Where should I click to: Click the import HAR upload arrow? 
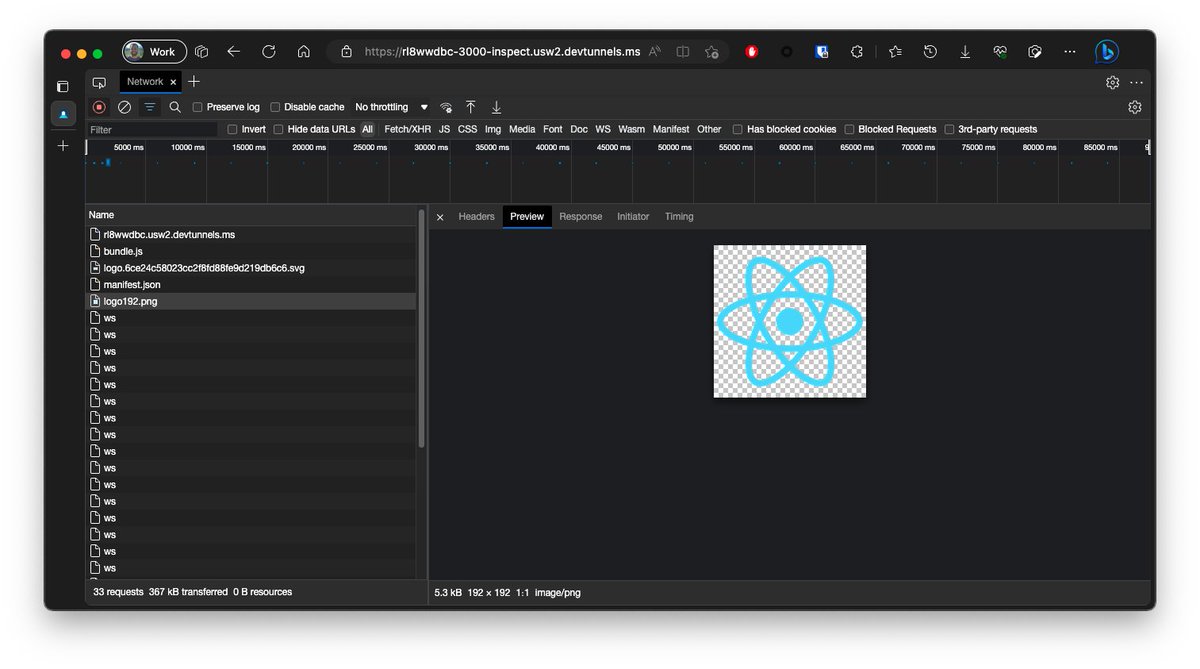coord(471,107)
